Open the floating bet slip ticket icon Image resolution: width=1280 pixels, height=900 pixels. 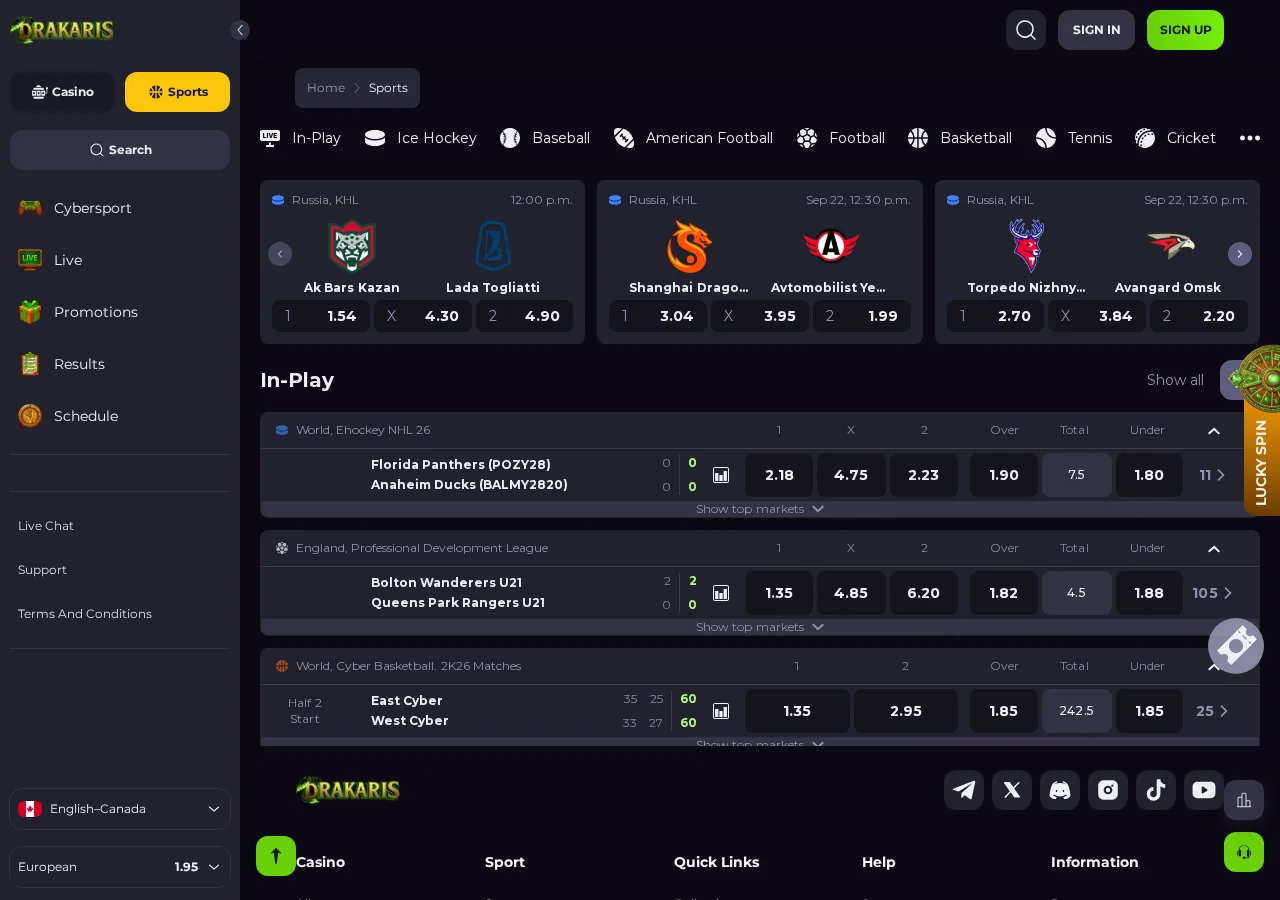pyautogui.click(x=1236, y=646)
